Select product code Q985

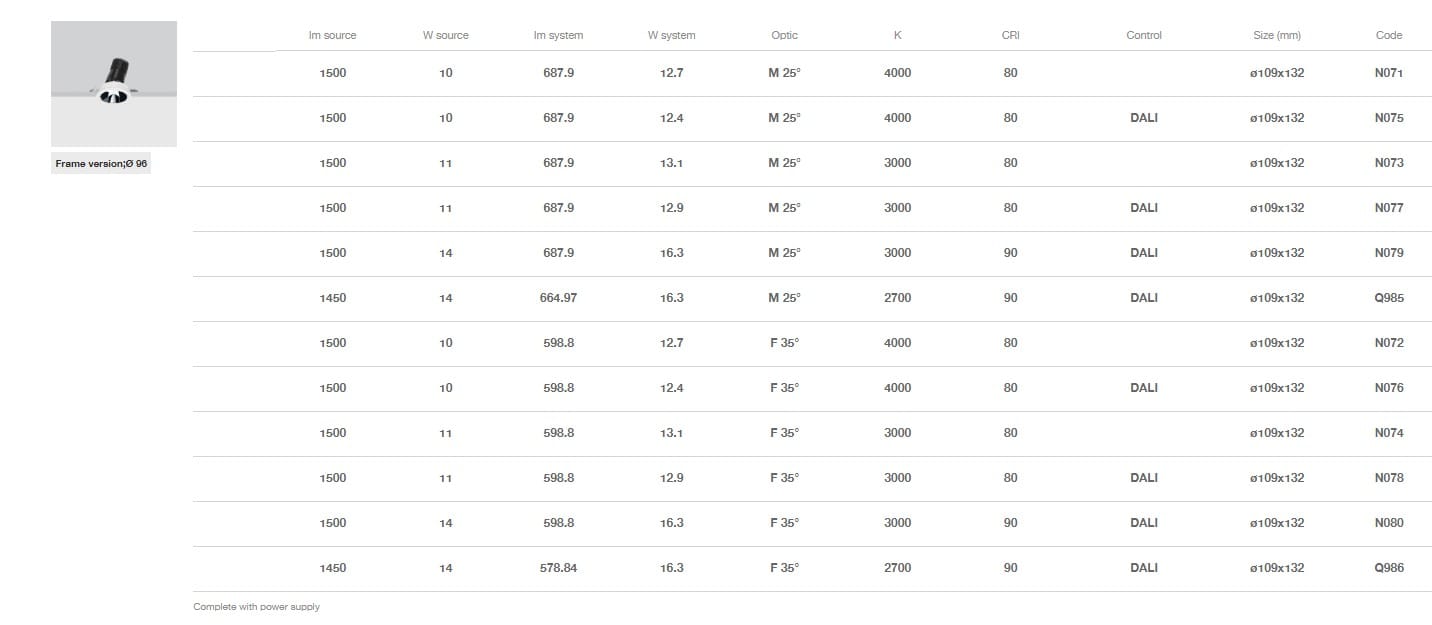[x=1389, y=298]
